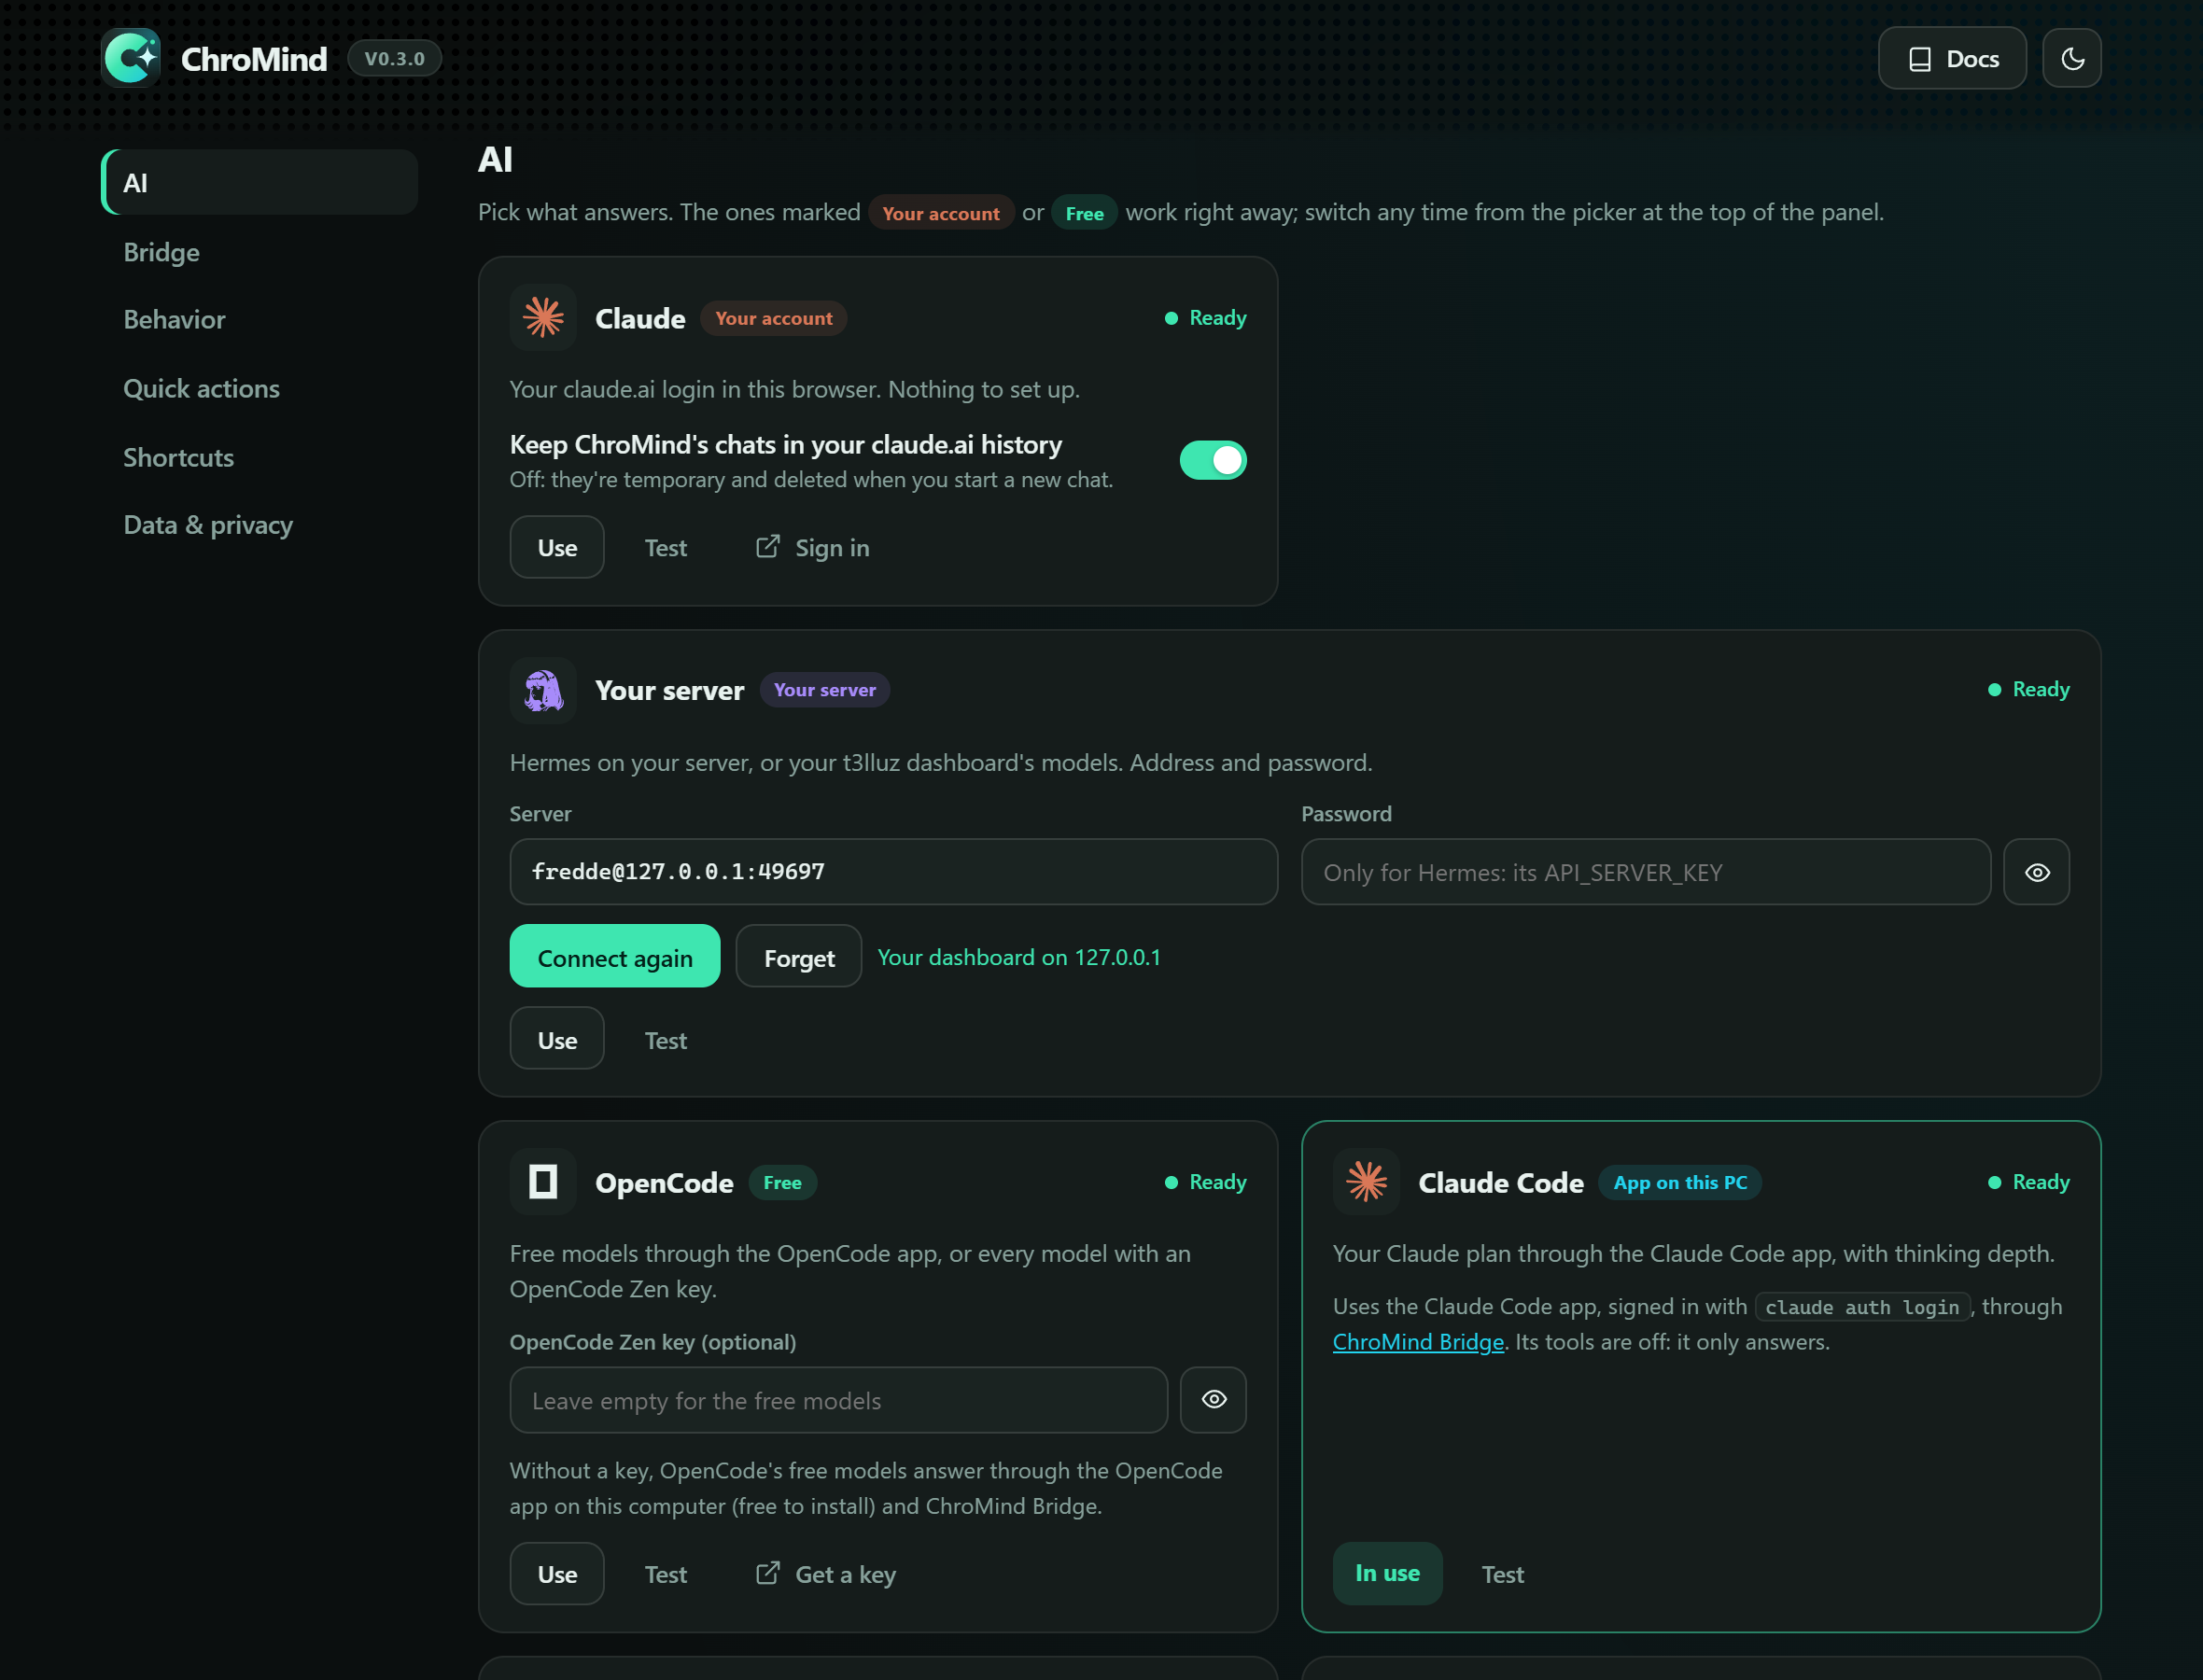
Task: Toggle dark mode with the moon icon
Action: coord(2071,58)
